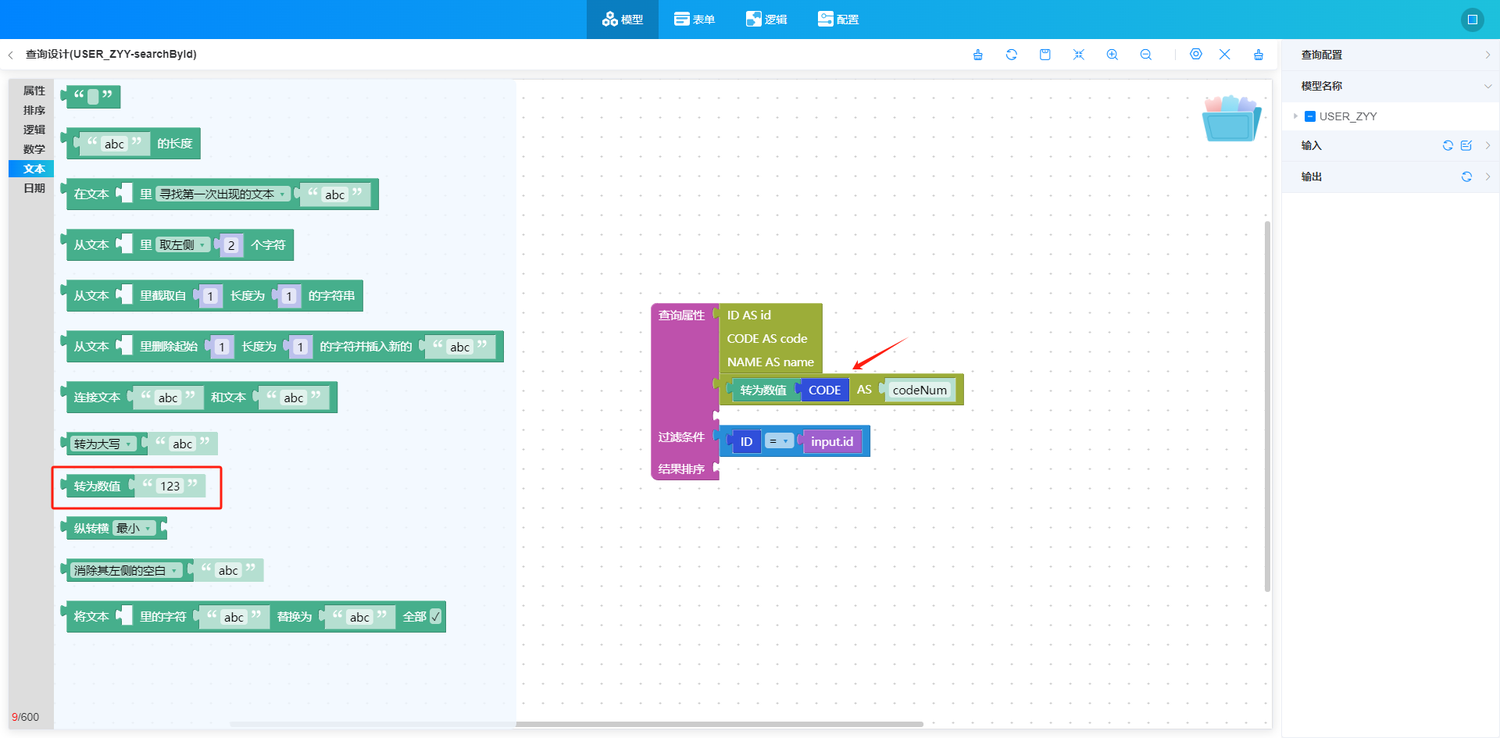Switch to the 模型 tab
Viewport: 1500px width, 738px height.
click(x=622, y=19)
